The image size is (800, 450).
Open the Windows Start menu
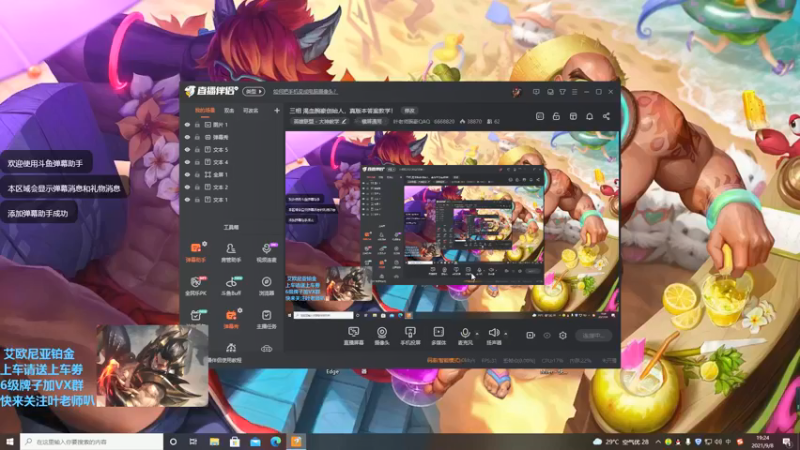click(x=10, y=441)
